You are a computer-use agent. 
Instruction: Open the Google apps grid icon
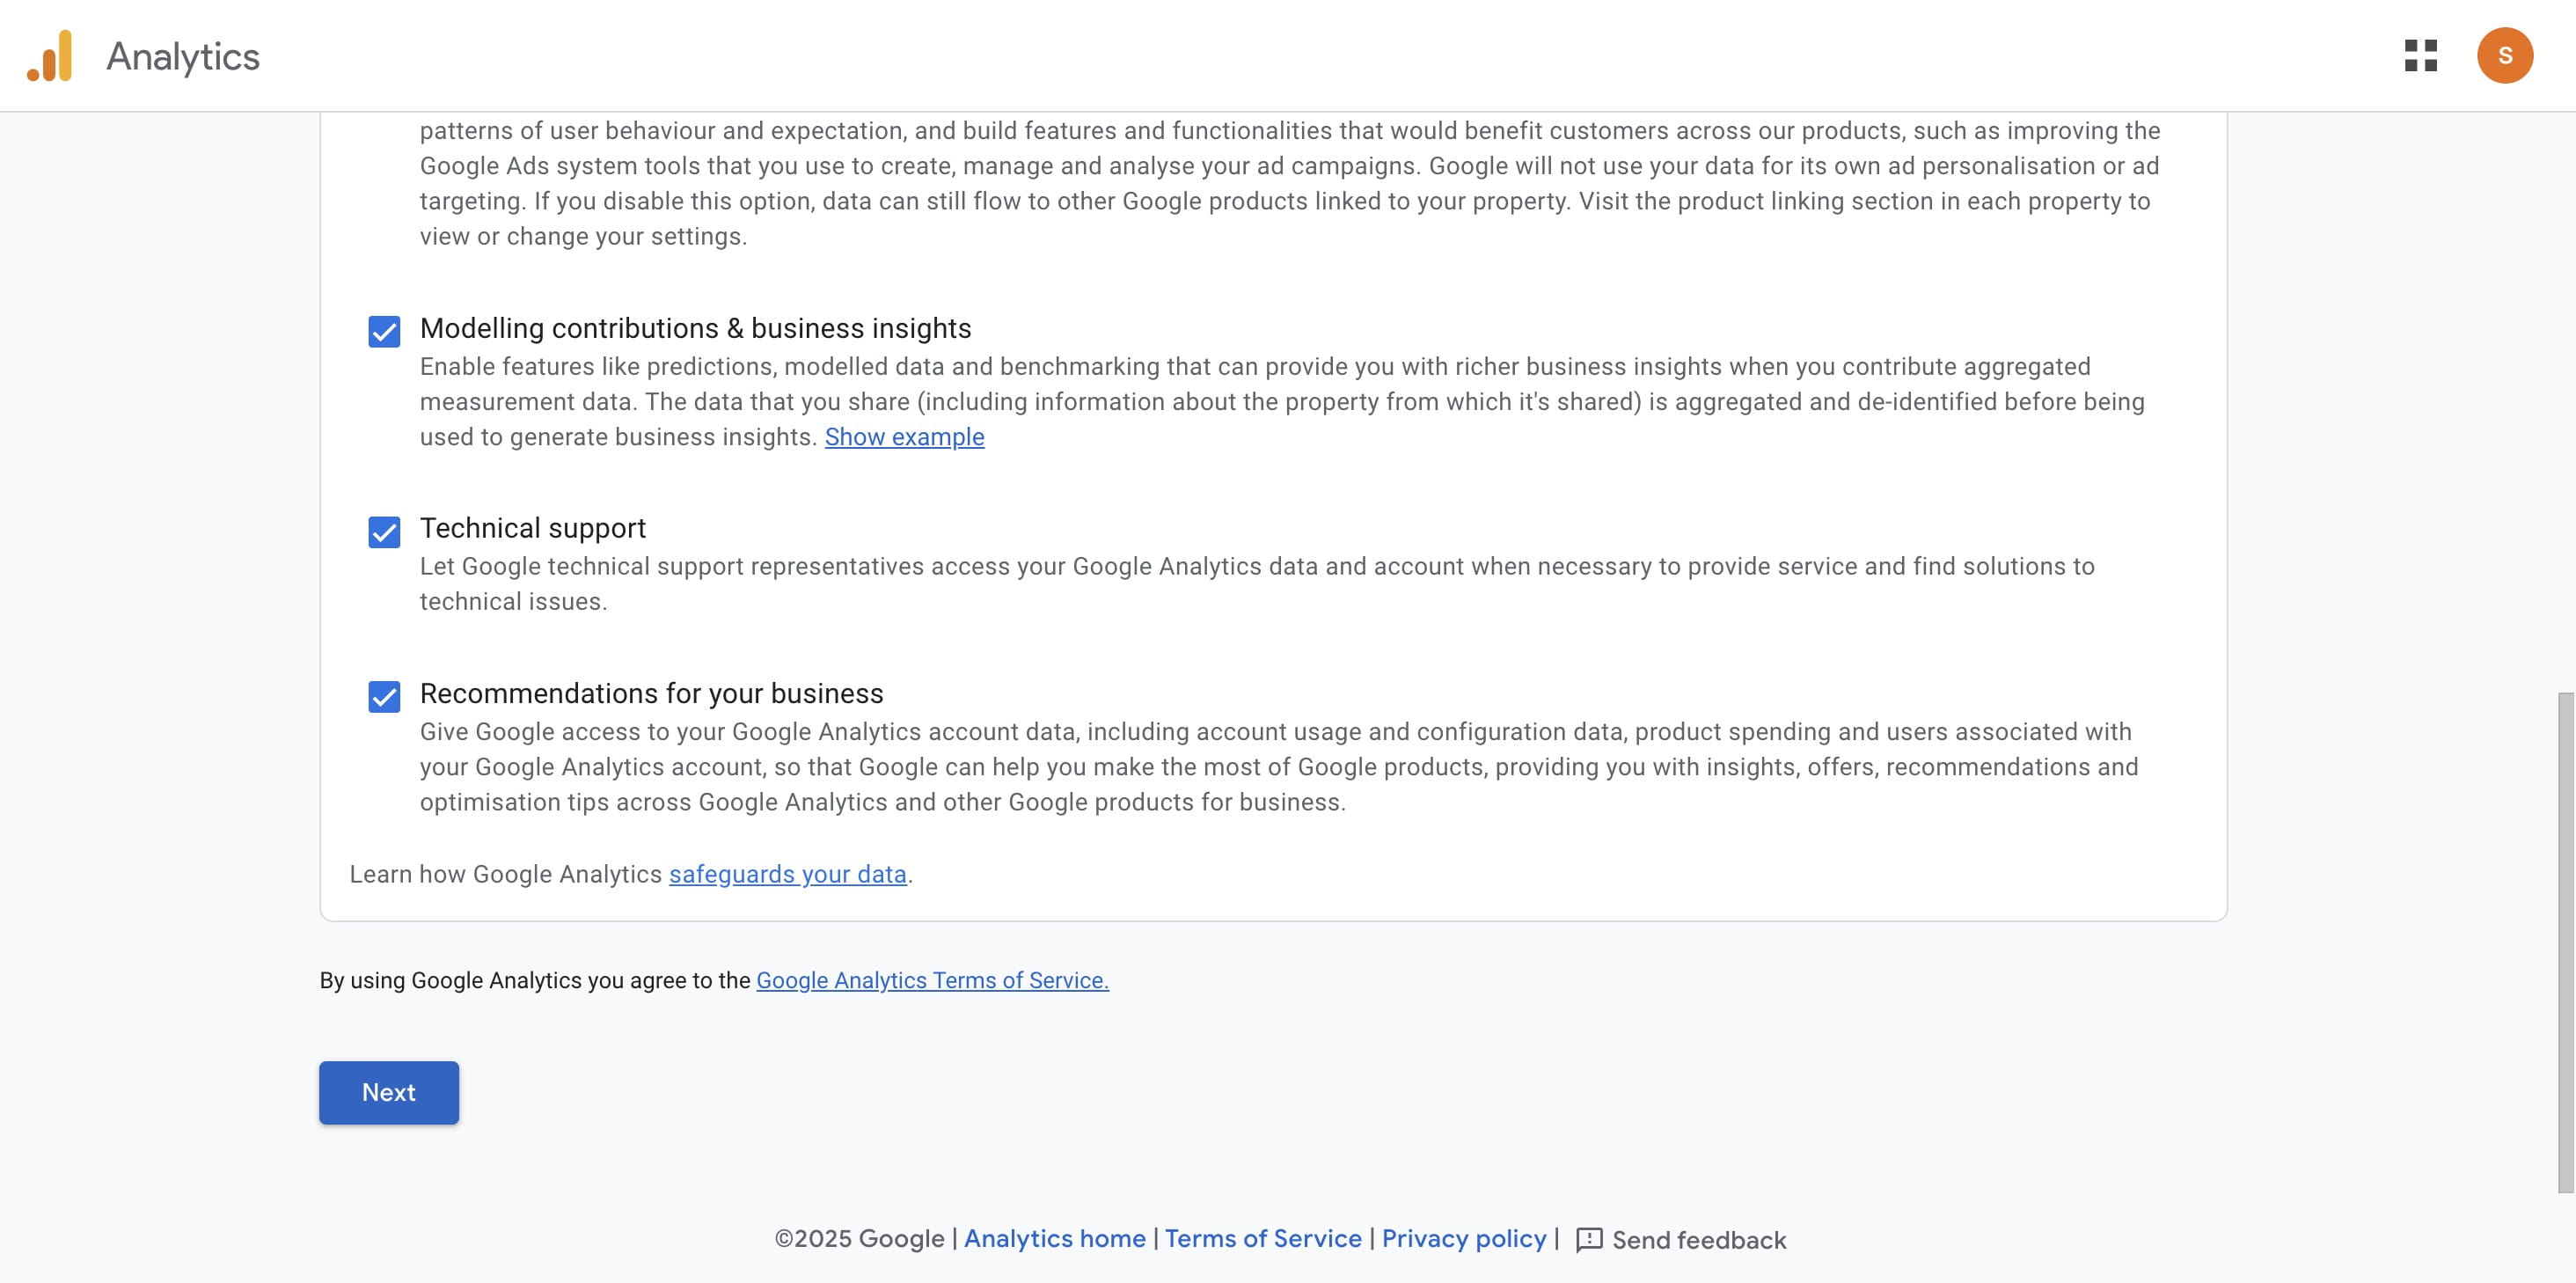coord(2420,56)
